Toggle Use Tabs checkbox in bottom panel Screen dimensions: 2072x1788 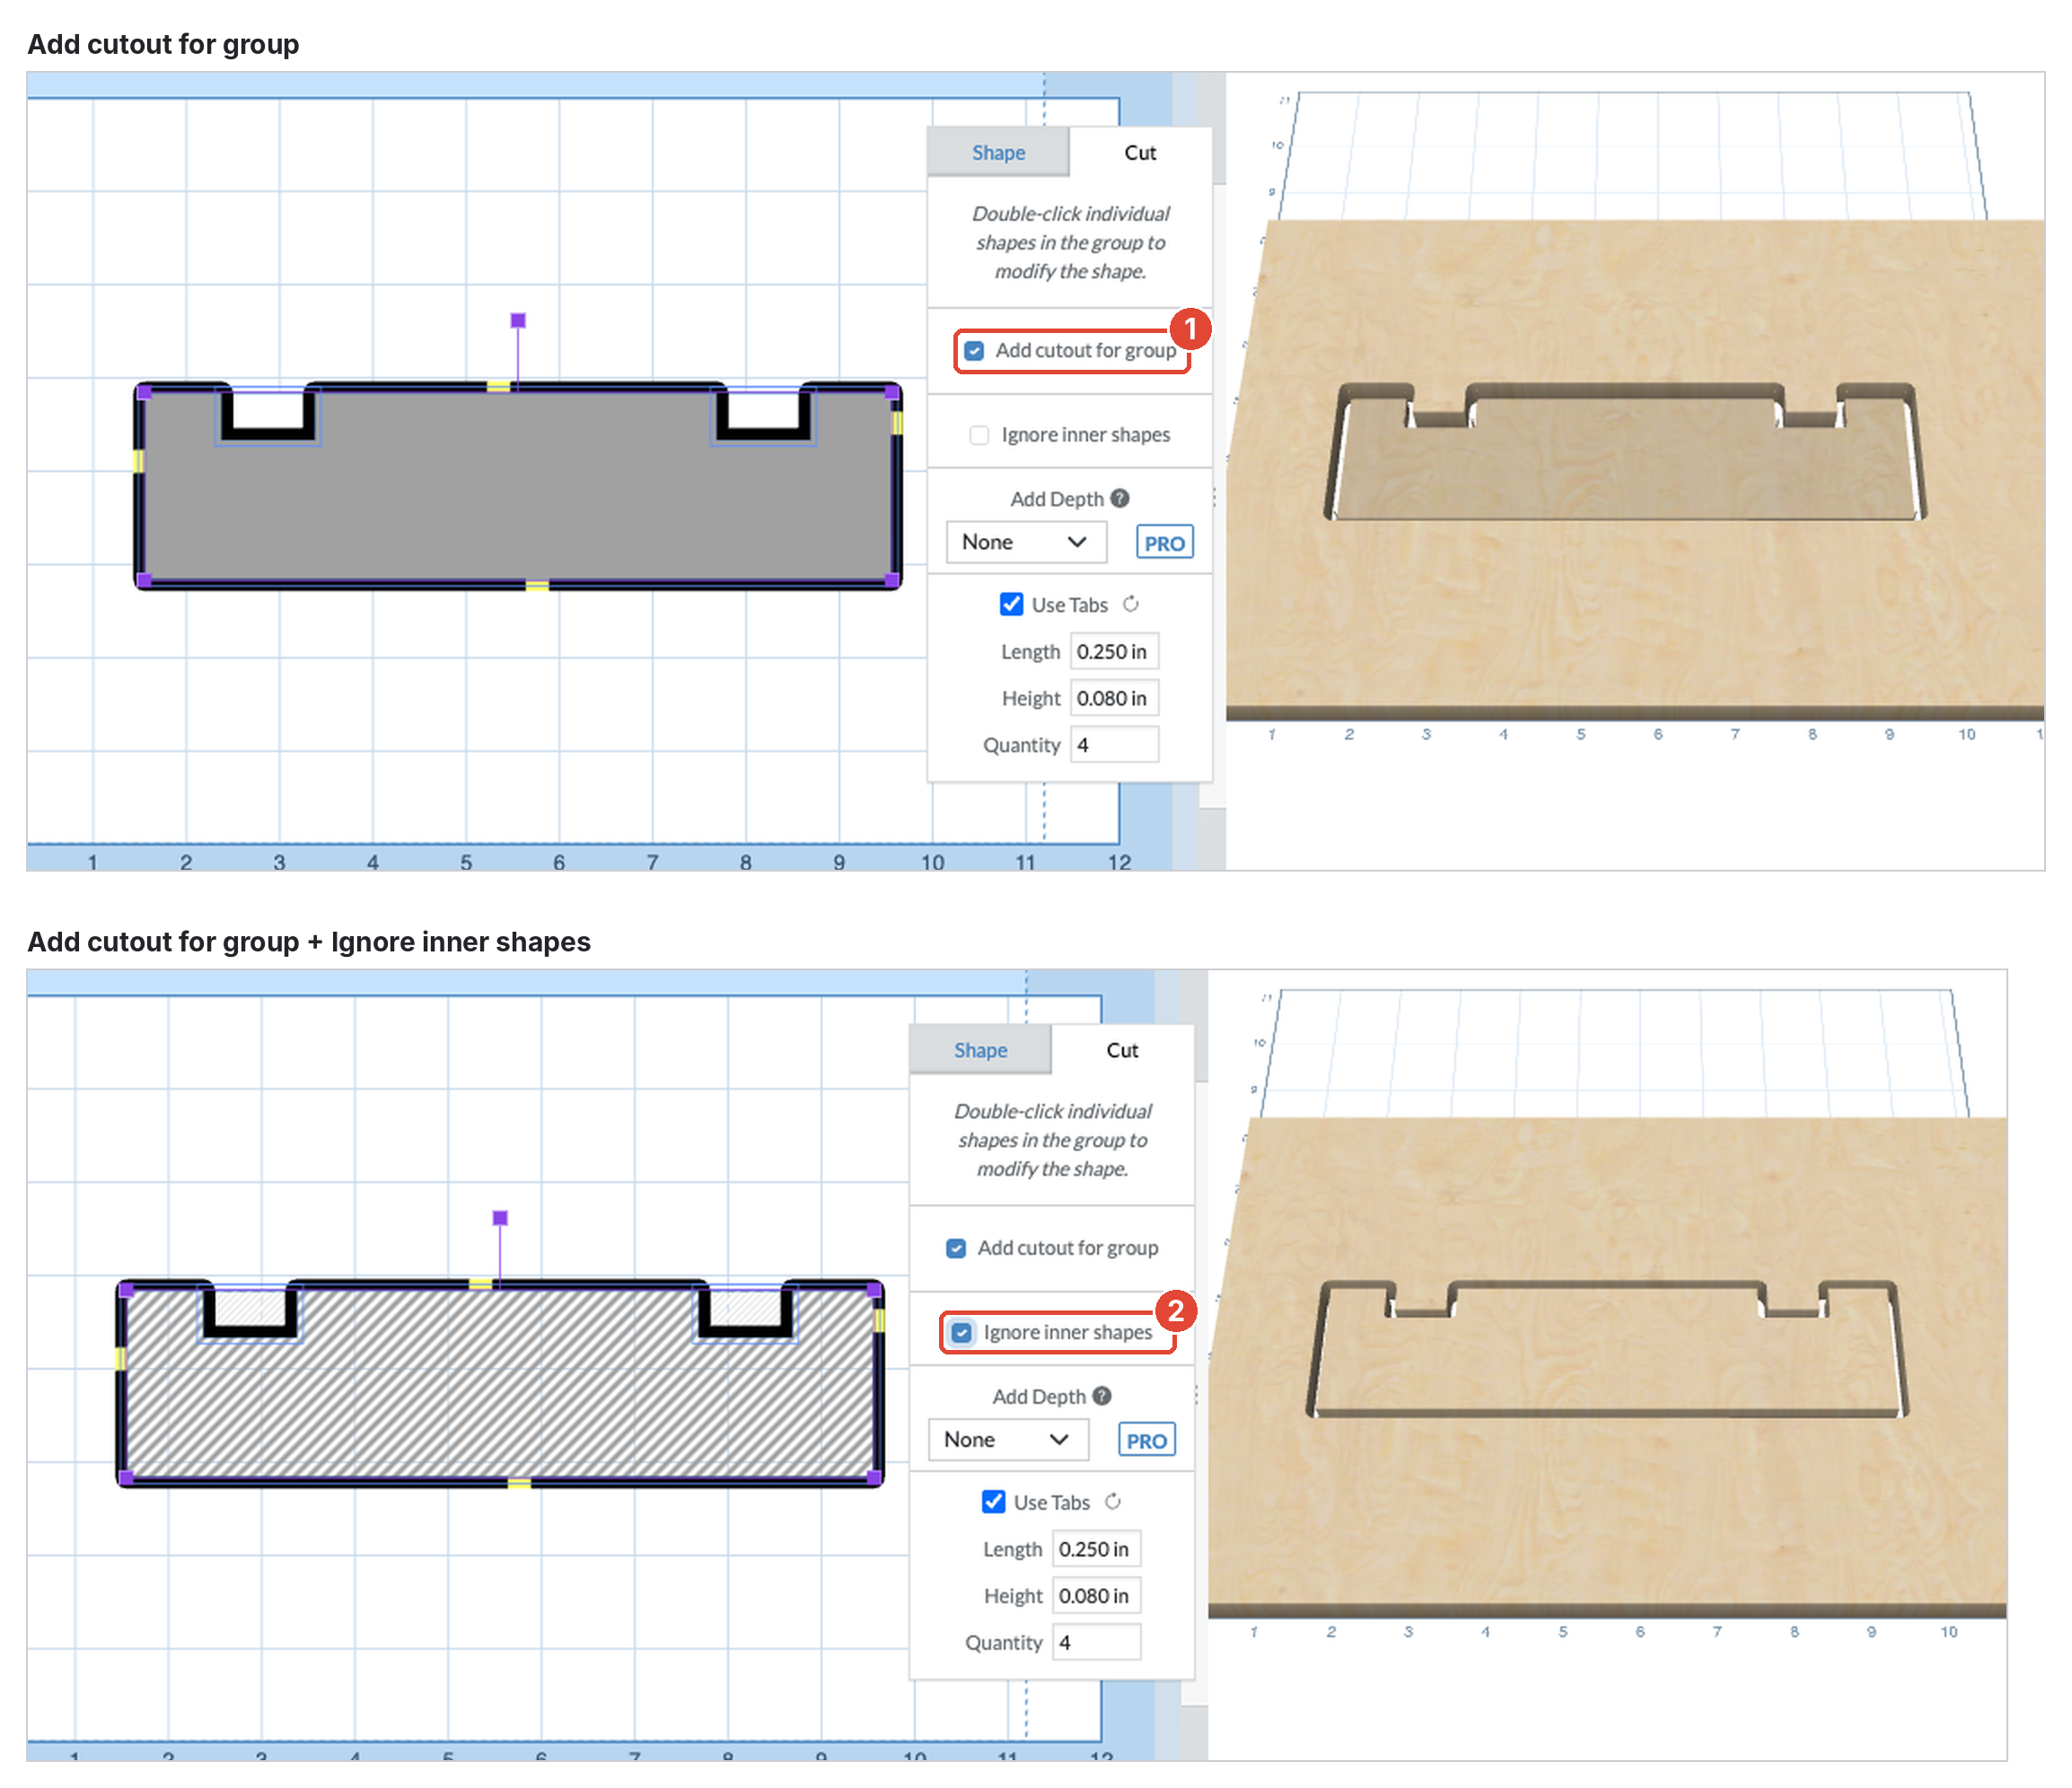point(993,1502)
